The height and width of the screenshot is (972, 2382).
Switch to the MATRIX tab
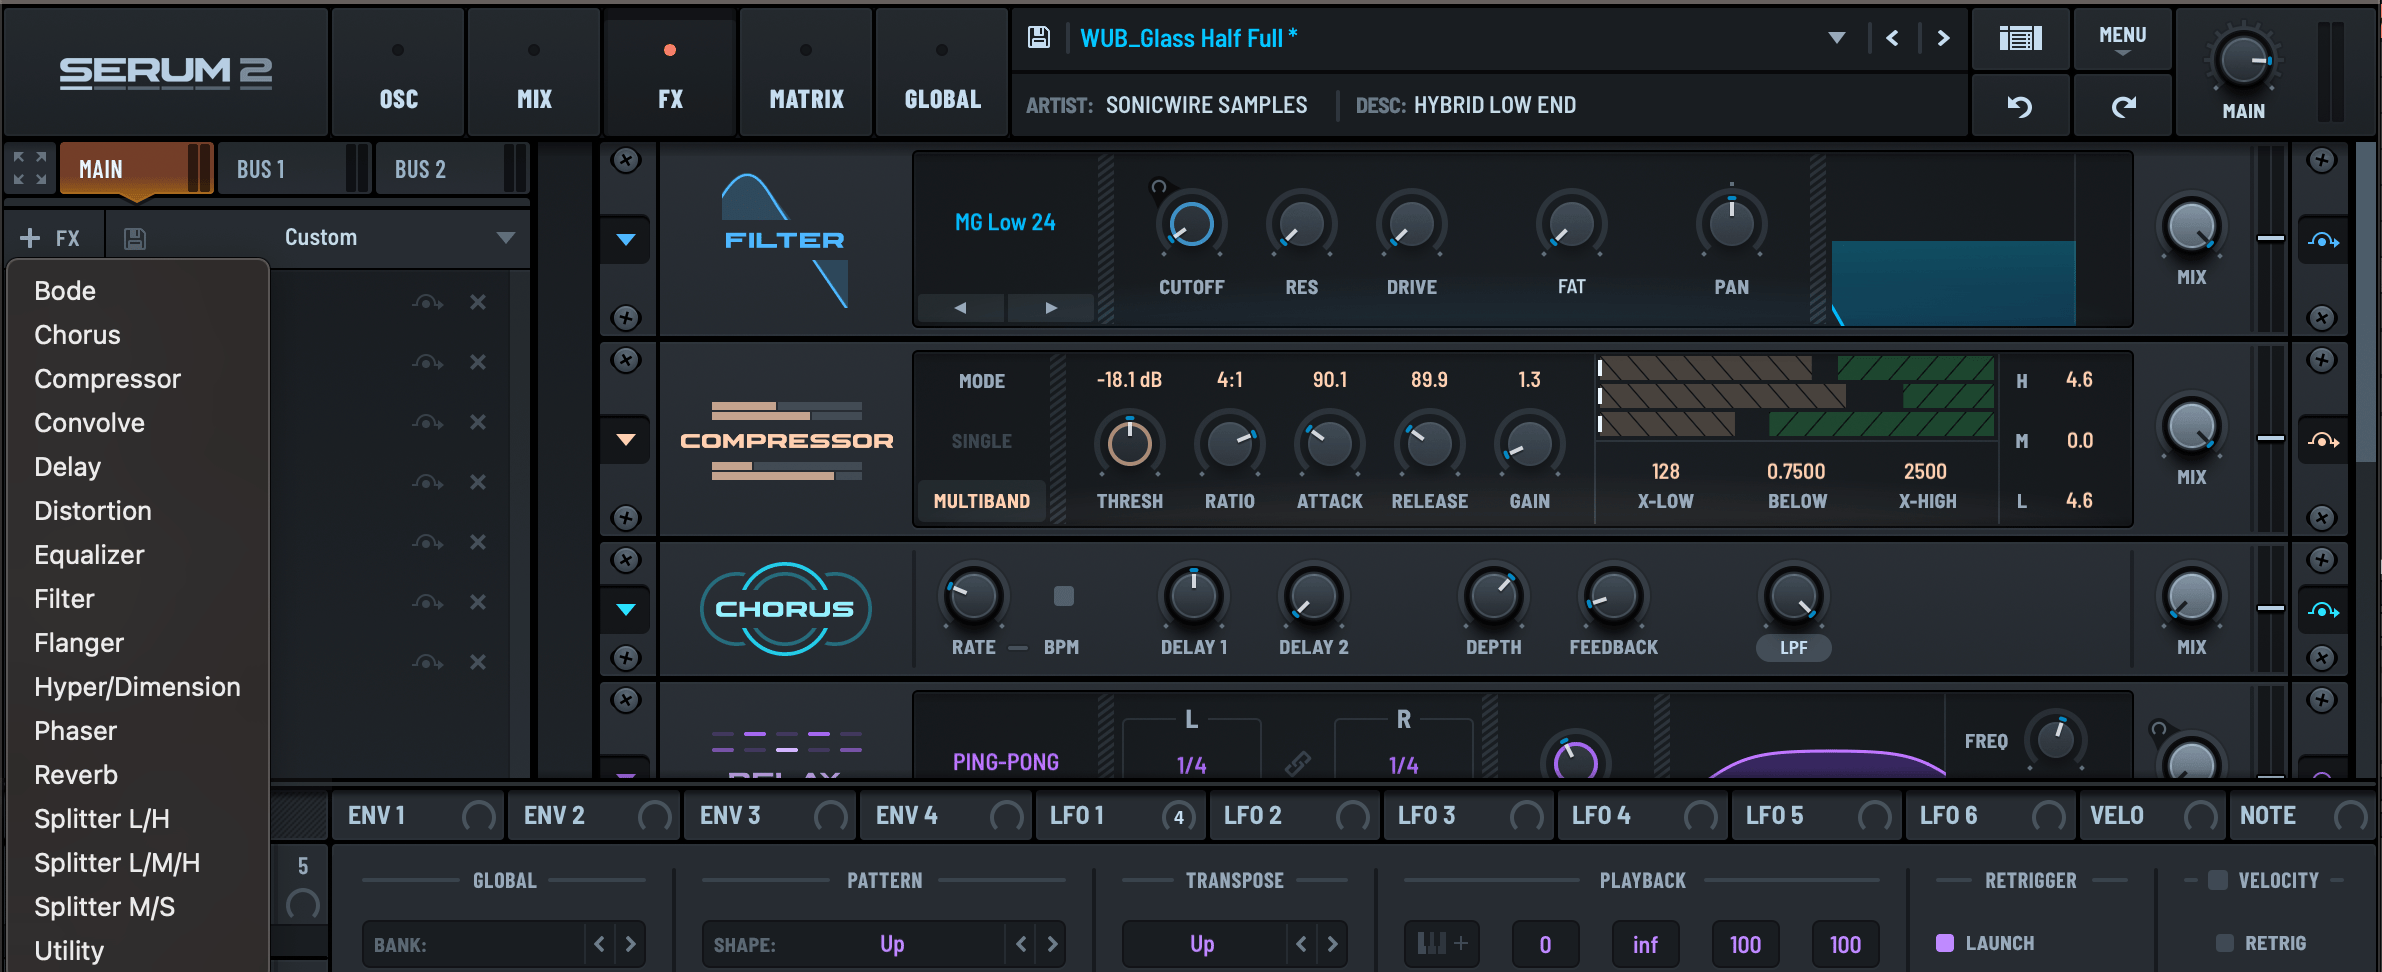click(806, 98)
